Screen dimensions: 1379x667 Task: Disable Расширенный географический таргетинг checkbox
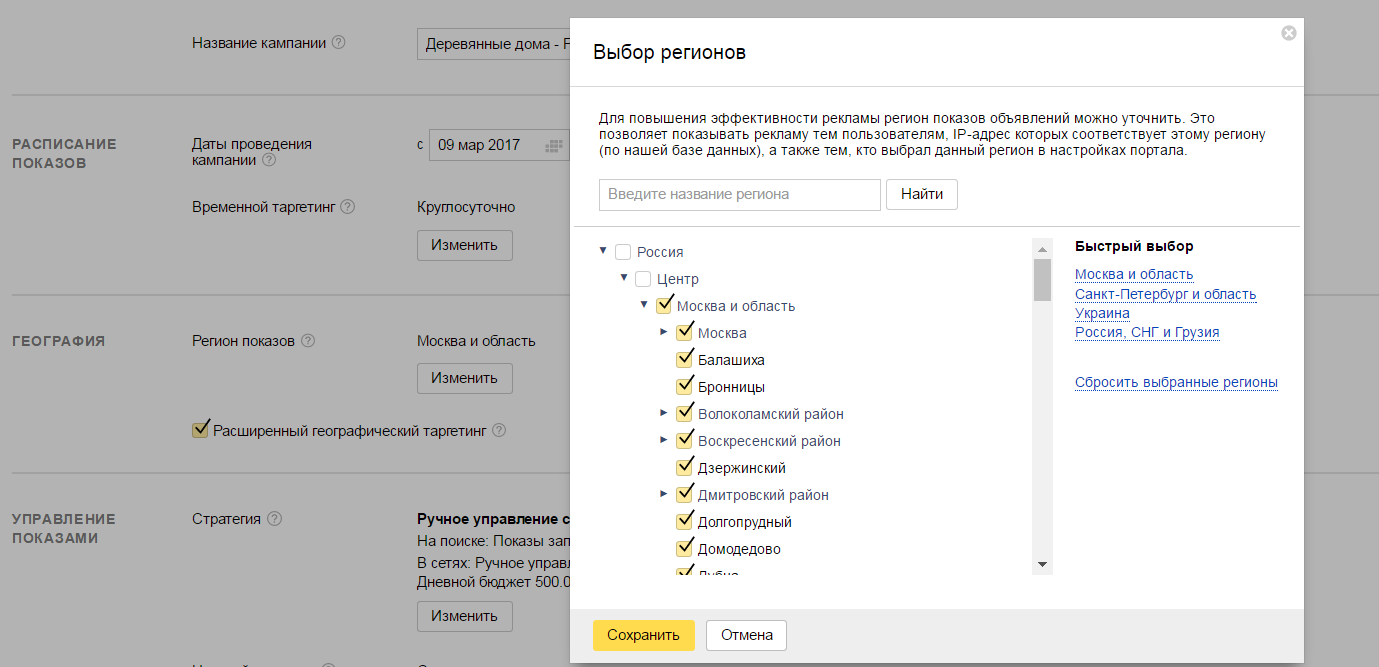[x=200, y=430]
